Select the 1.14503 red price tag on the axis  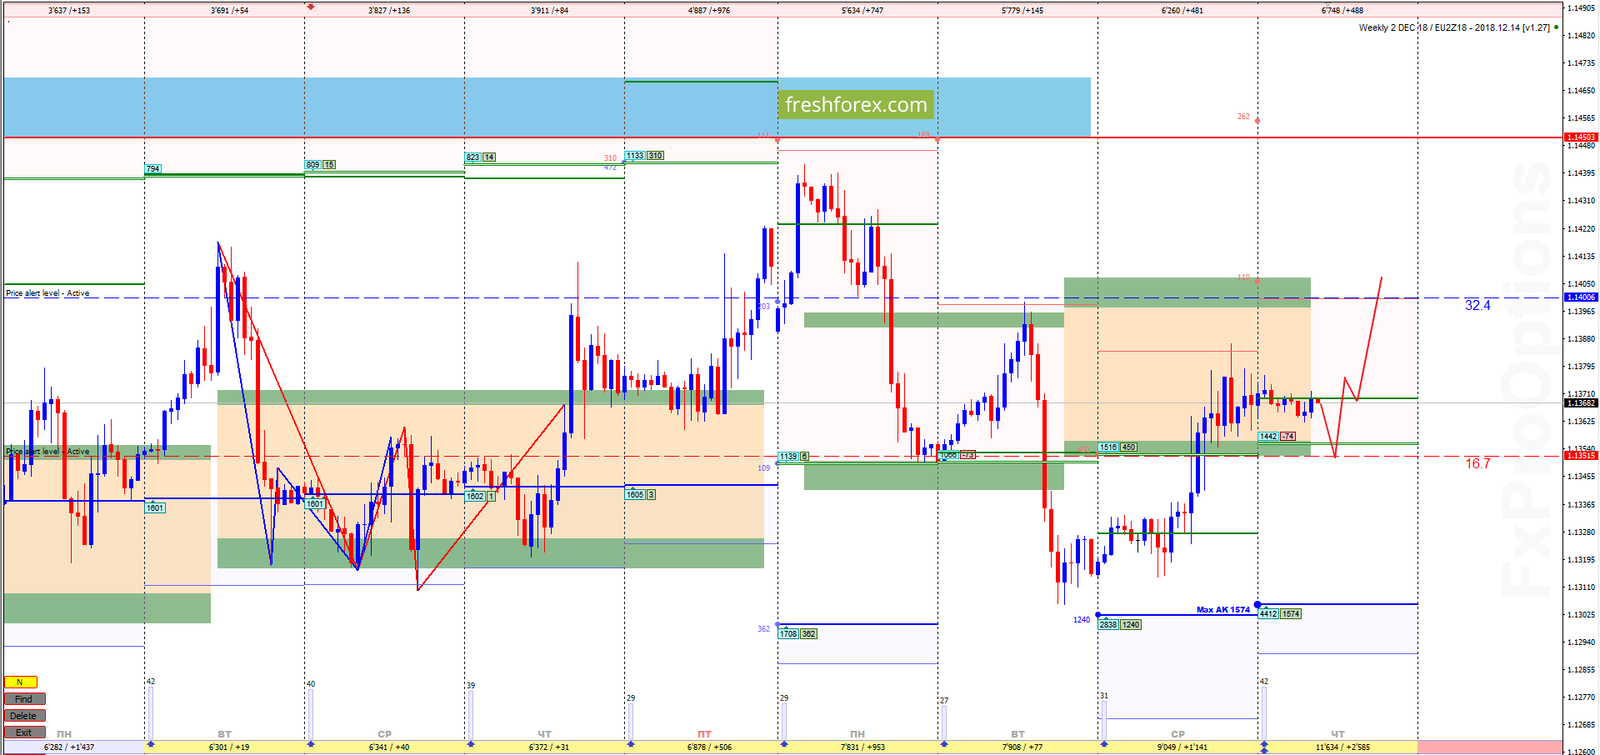click(1581, 137)
